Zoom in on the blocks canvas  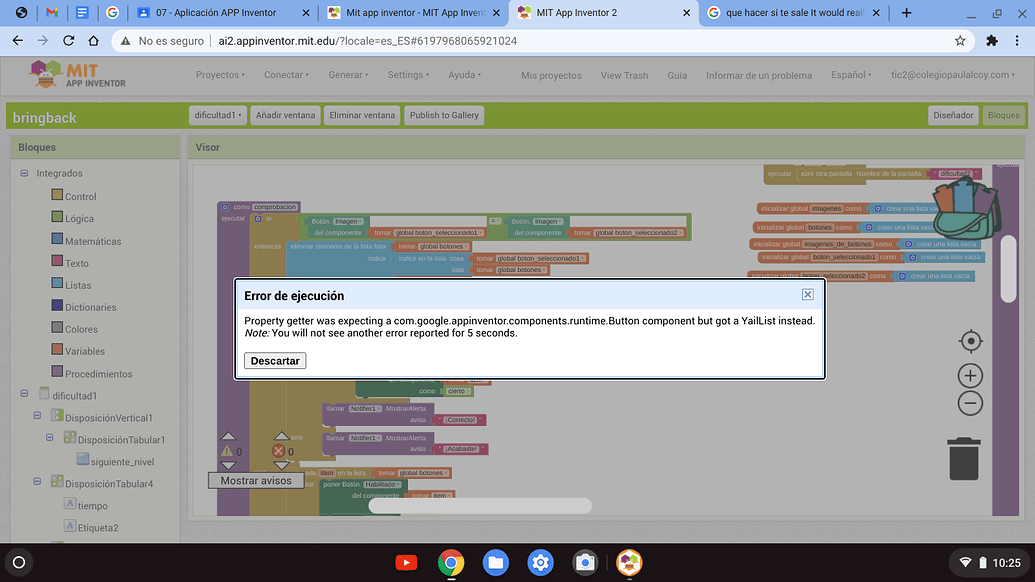click(970, 375)
